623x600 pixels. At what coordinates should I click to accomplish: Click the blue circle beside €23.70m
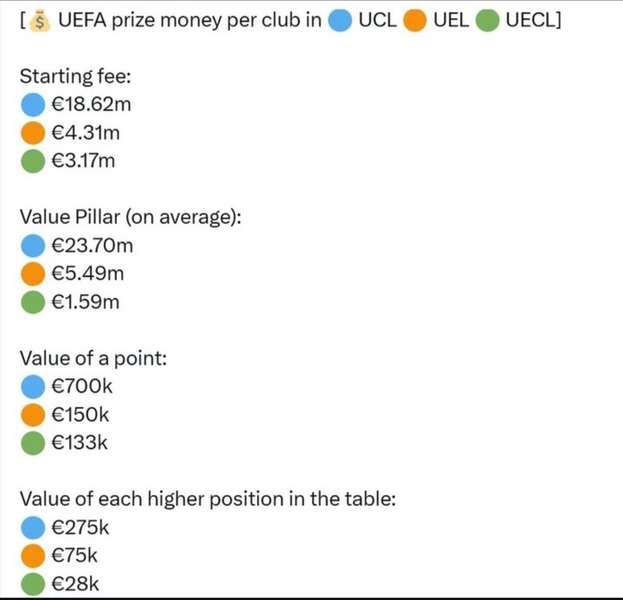tap(33, 246)
